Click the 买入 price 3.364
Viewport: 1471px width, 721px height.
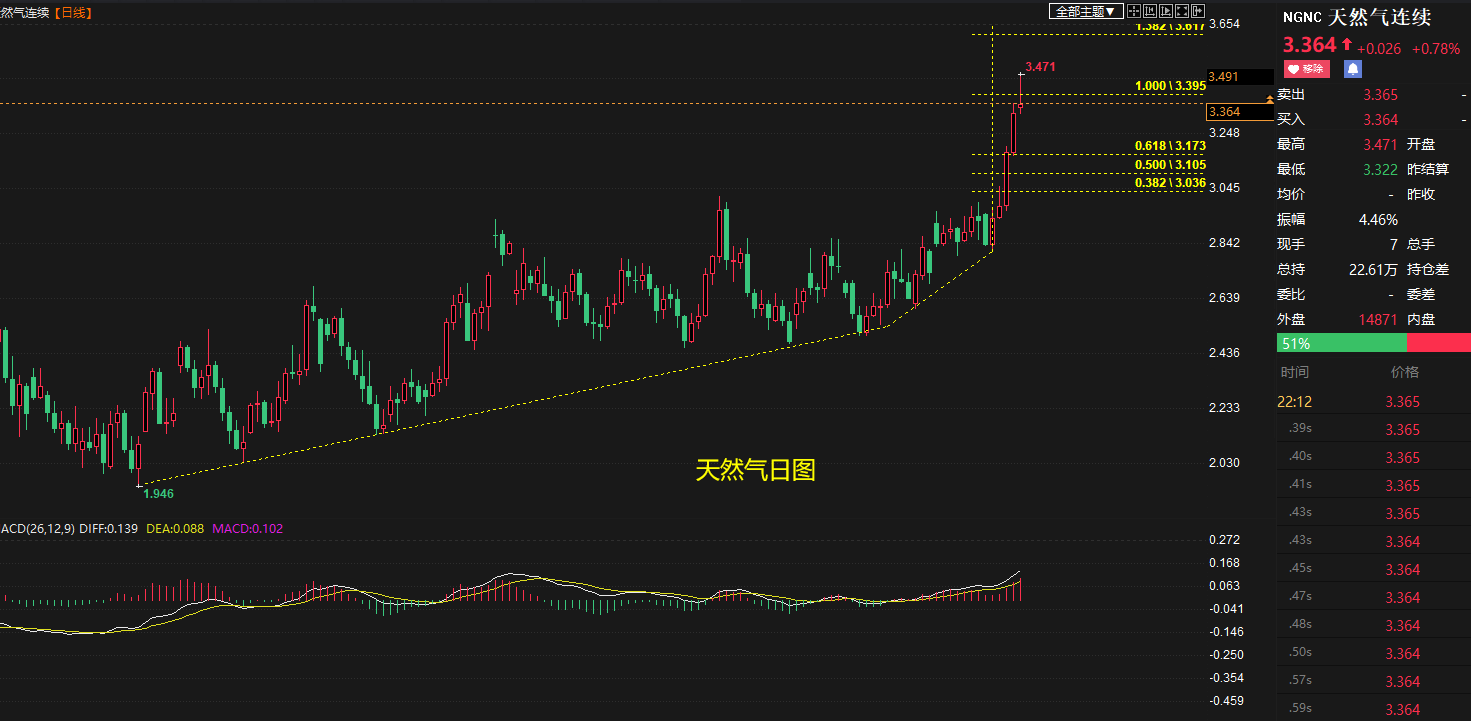coord(1381,120)
